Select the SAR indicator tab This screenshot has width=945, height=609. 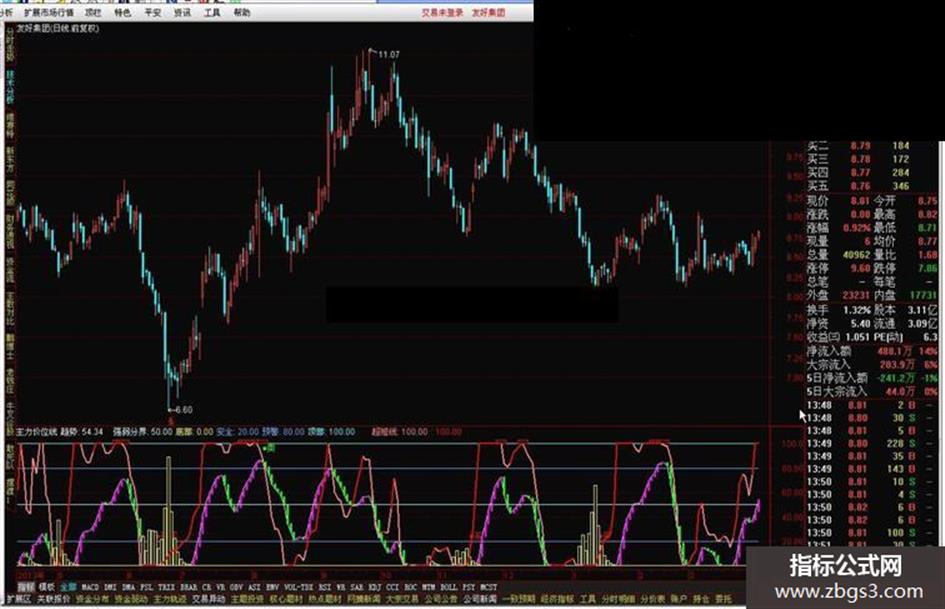click(357, 587)
